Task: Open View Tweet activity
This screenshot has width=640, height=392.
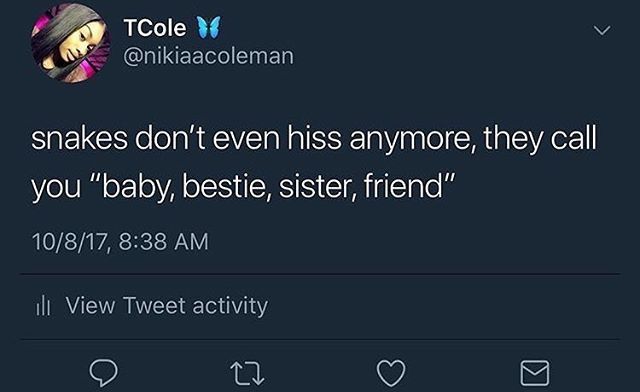Action: click(x=167, y=306)
